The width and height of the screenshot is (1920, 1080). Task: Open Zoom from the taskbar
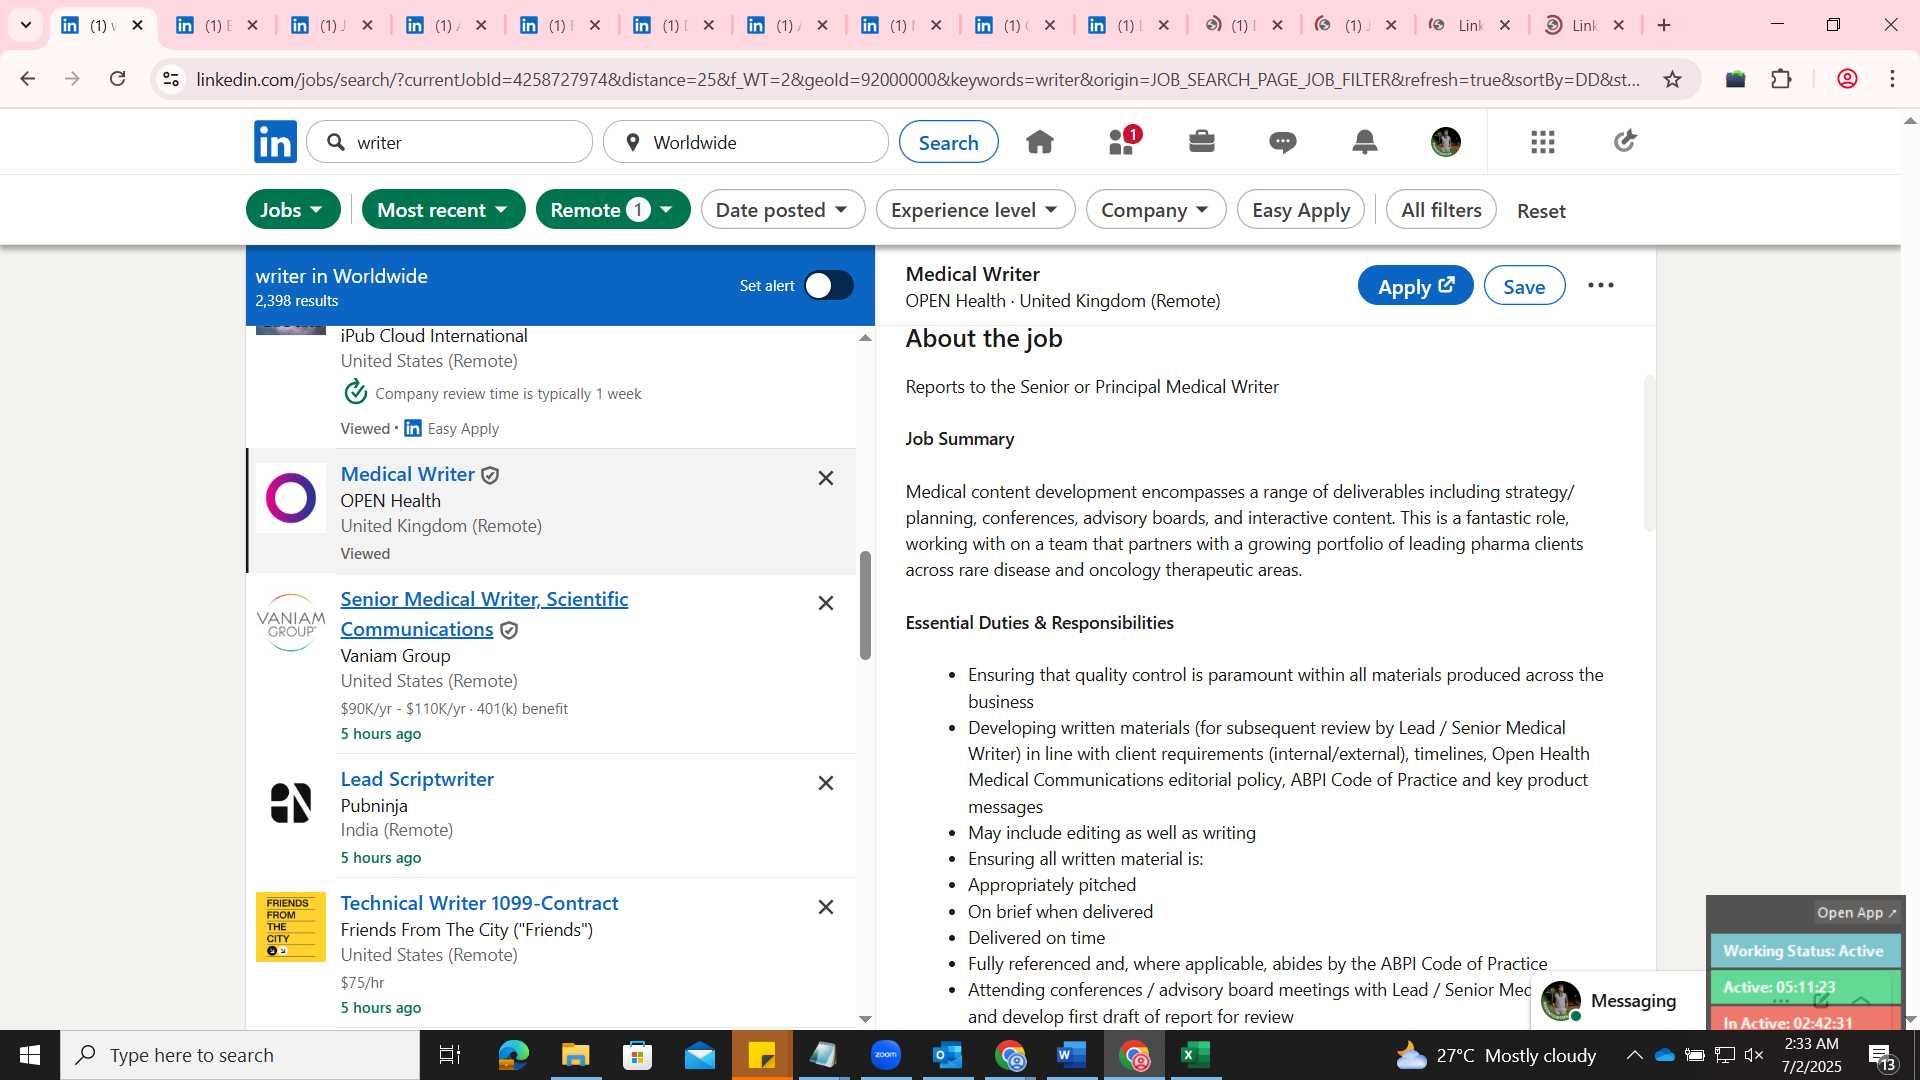click(x=886, y=1055)
